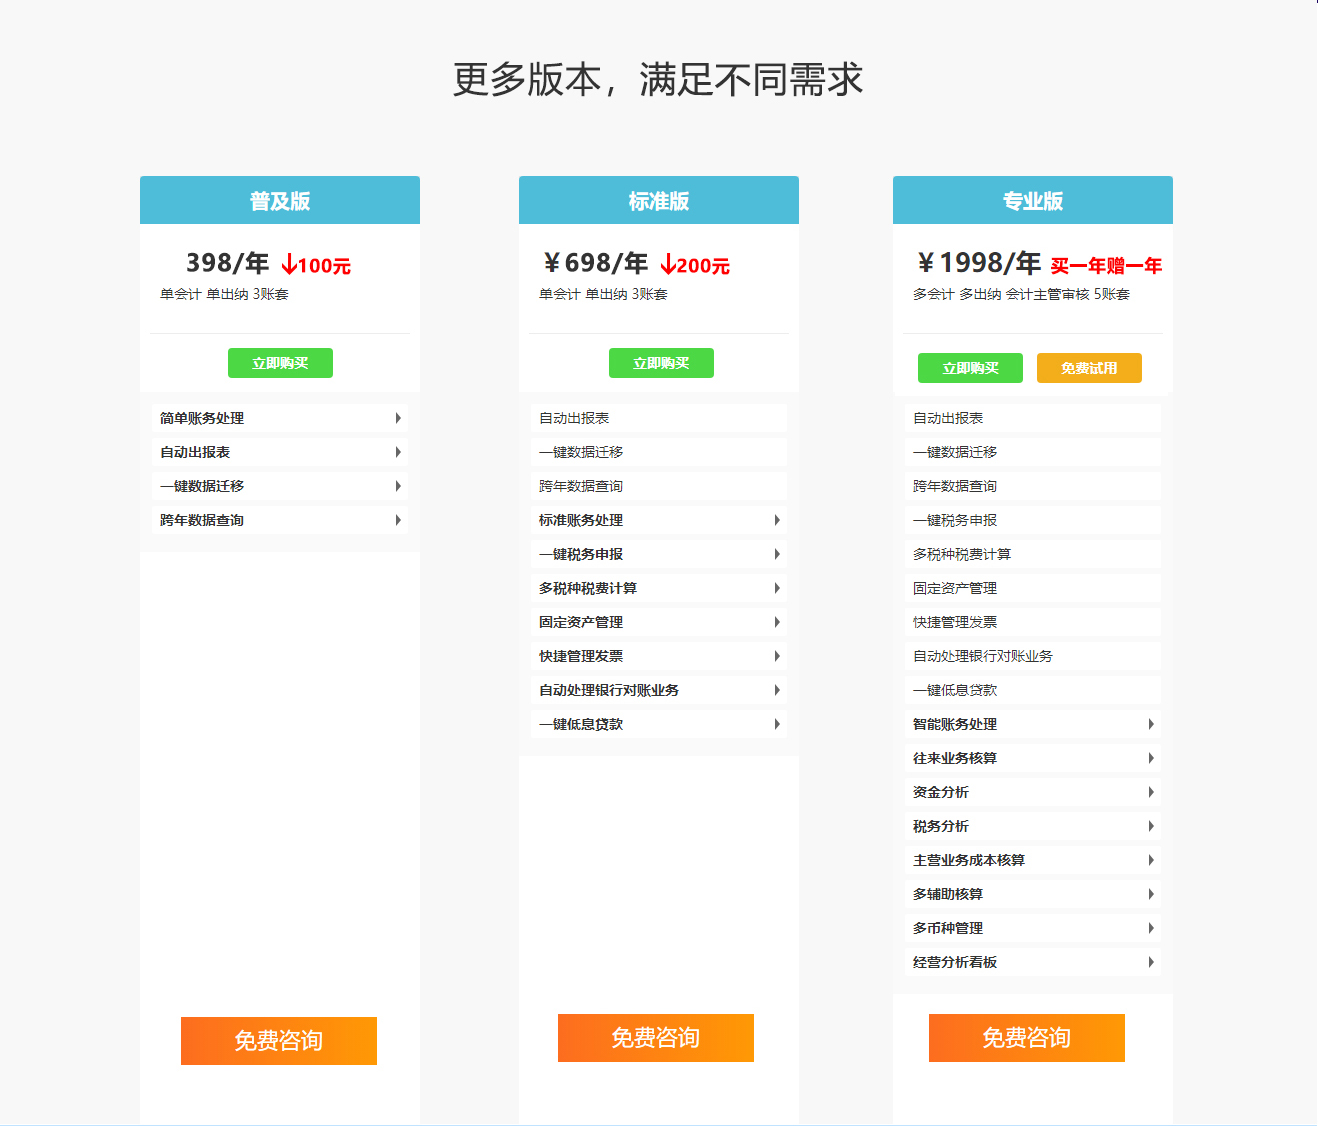Start 免费试用 for 专业版
Image resolution: width=1318 pixels, height=1126 pixels.
tap(1089, 368)
